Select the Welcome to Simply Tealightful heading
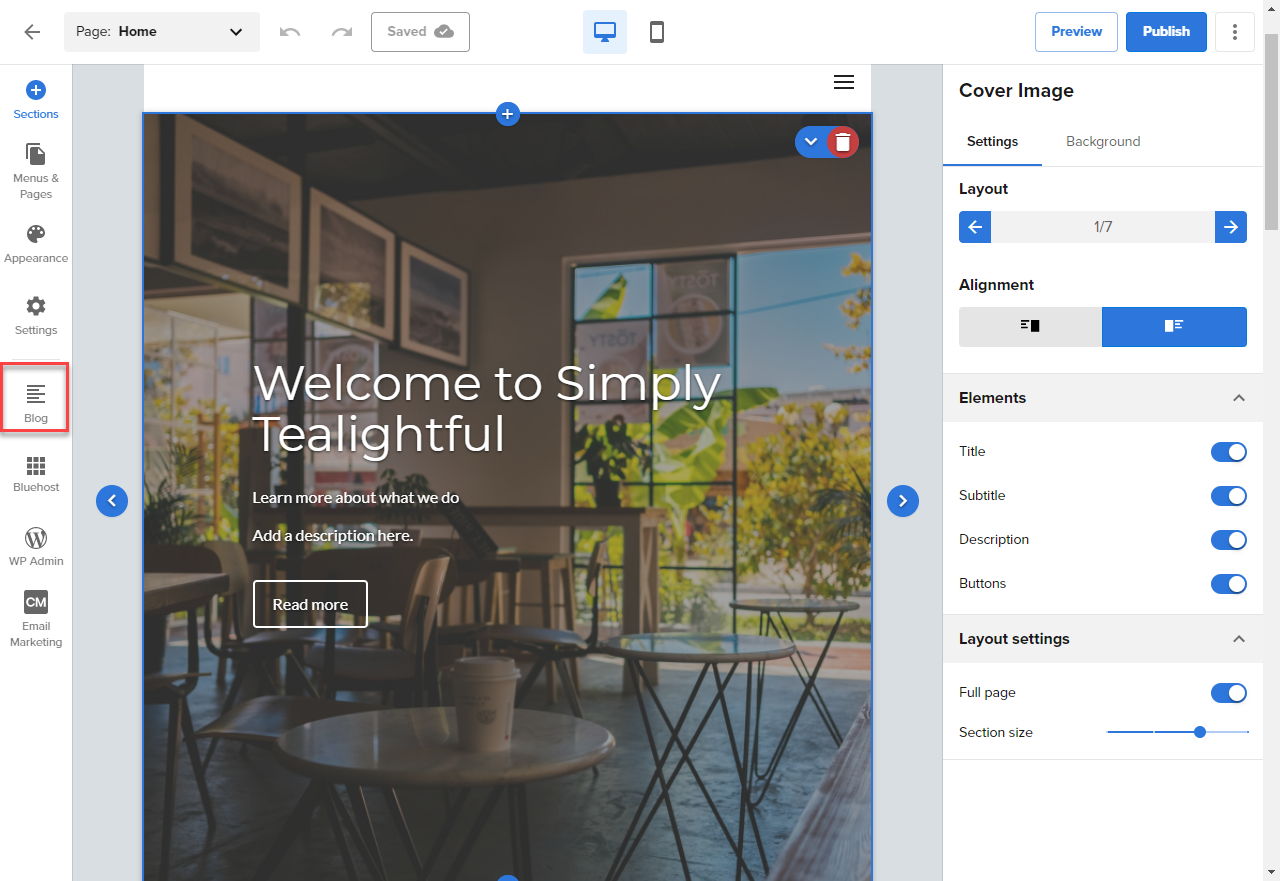 [x=487, y=409]
